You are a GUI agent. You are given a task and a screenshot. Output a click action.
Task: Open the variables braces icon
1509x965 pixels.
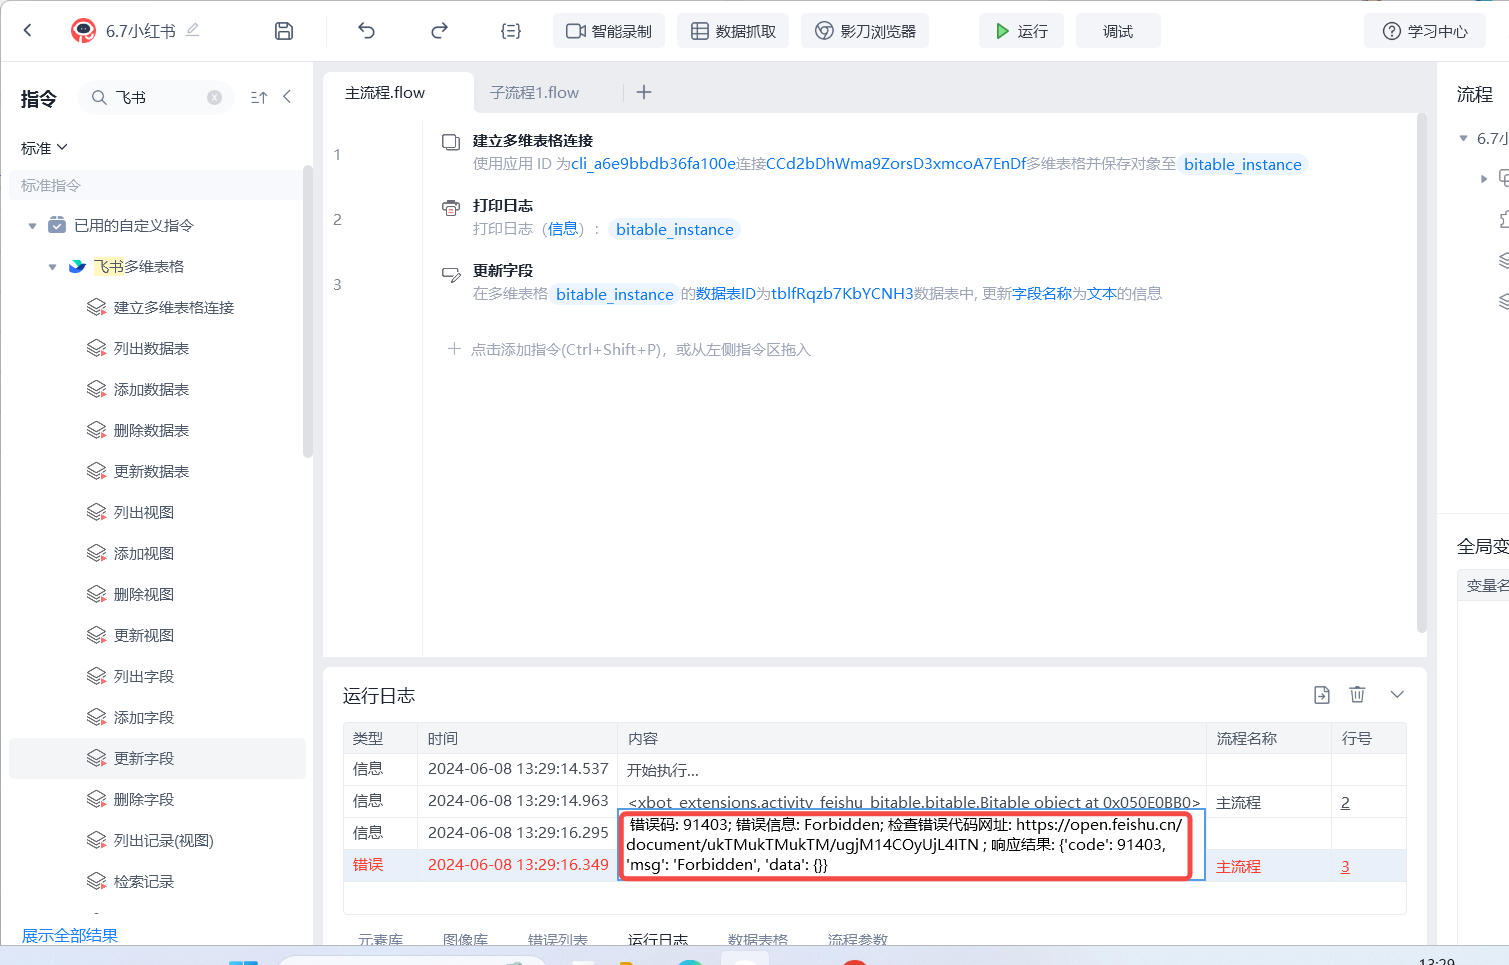[511, 31]
